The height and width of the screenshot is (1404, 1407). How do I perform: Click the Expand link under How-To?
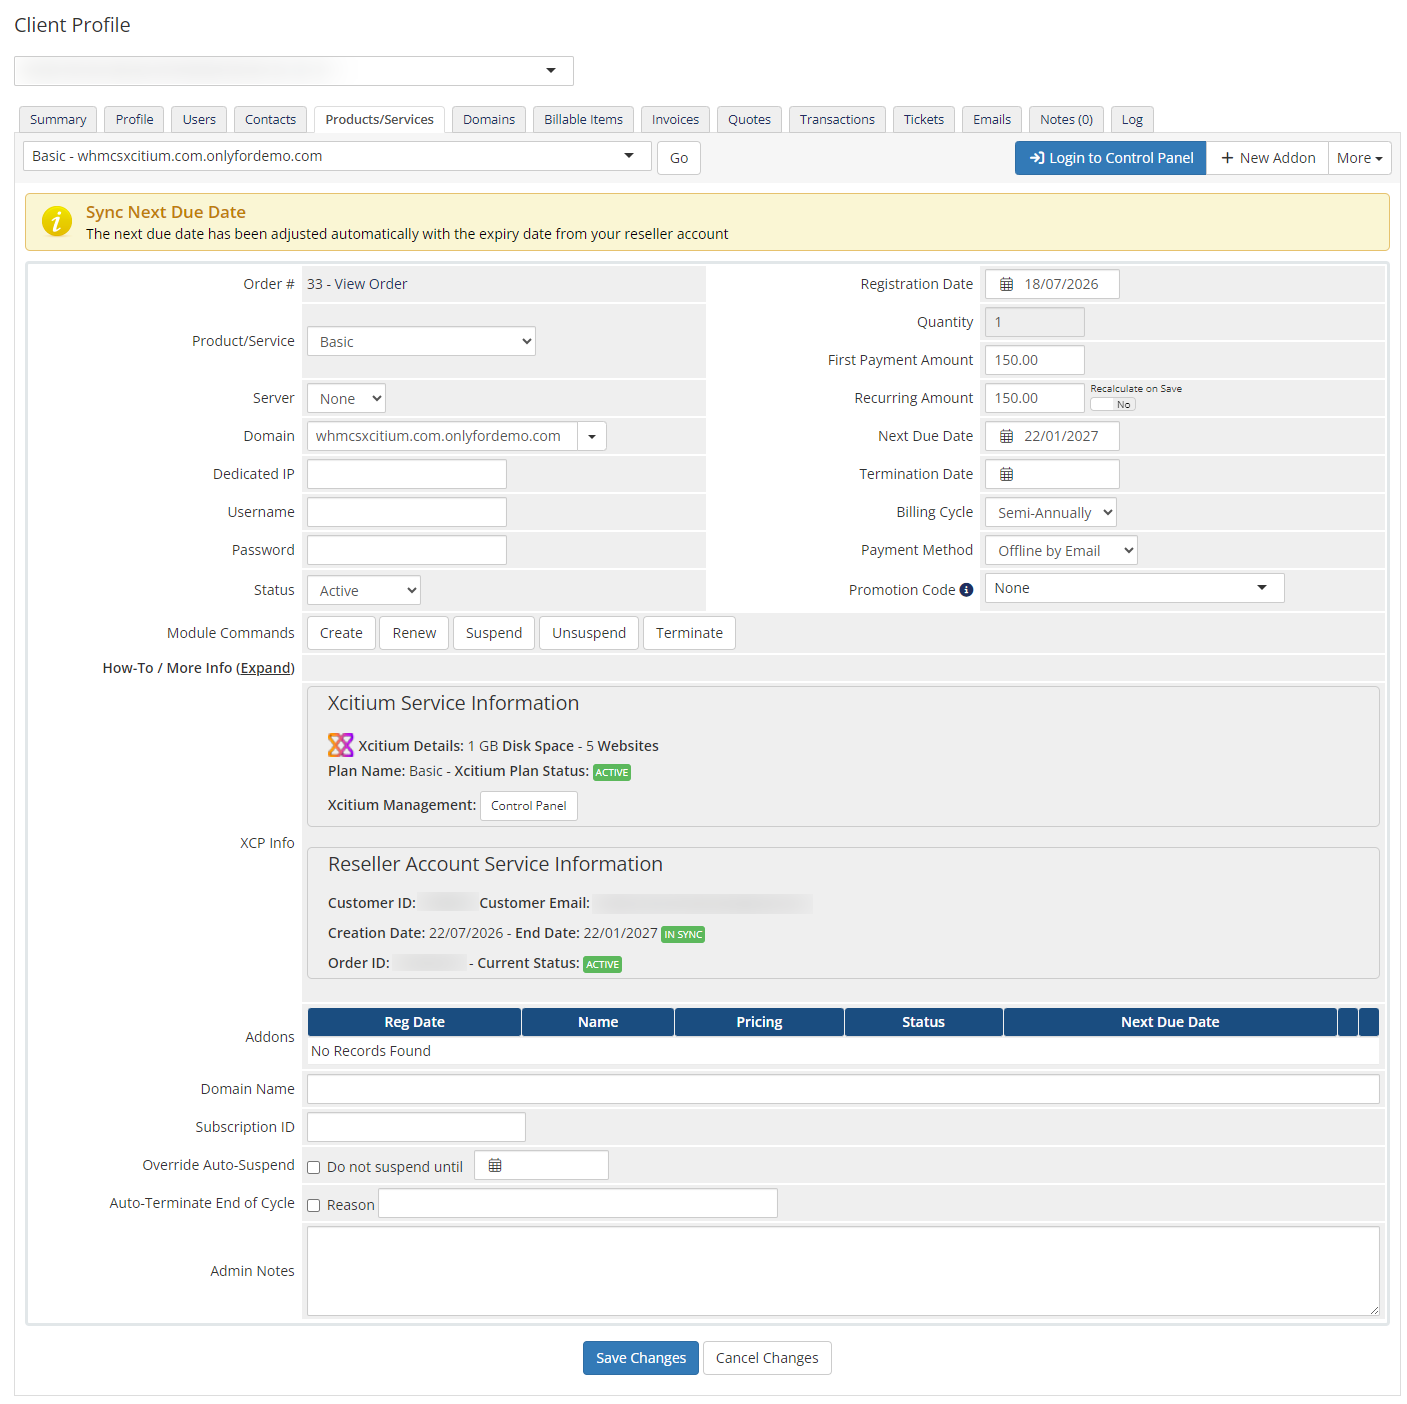pyautogui.click(x=265, y=668)
